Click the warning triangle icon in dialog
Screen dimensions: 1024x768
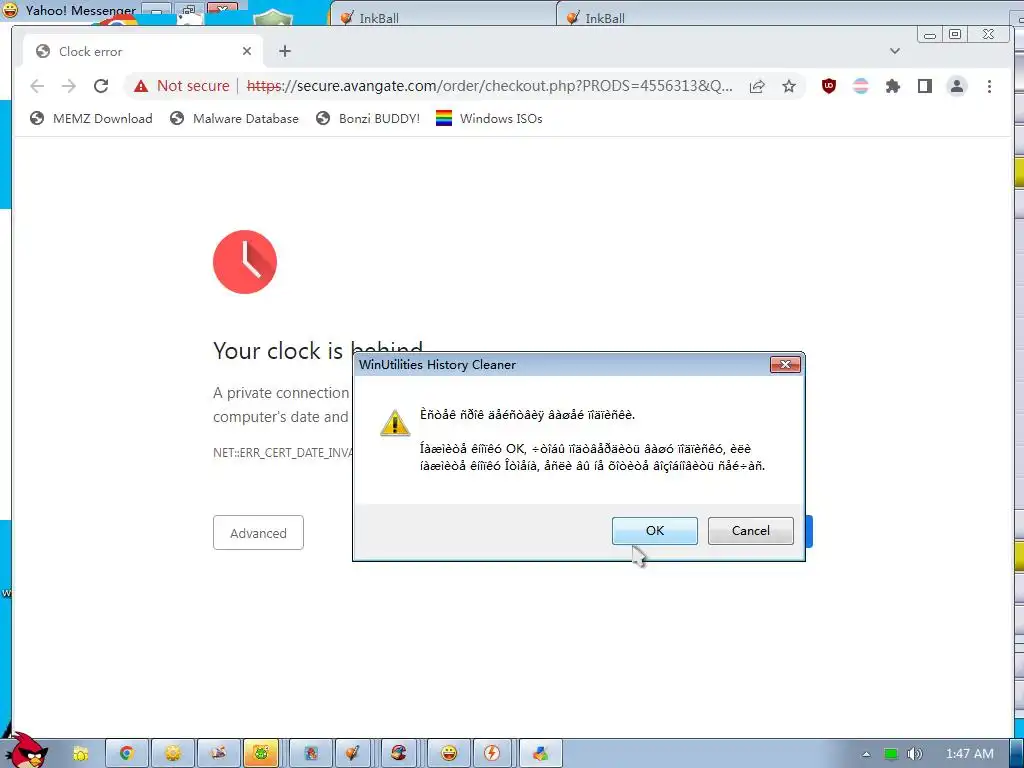pyautogui.click(x=395, y=423)
